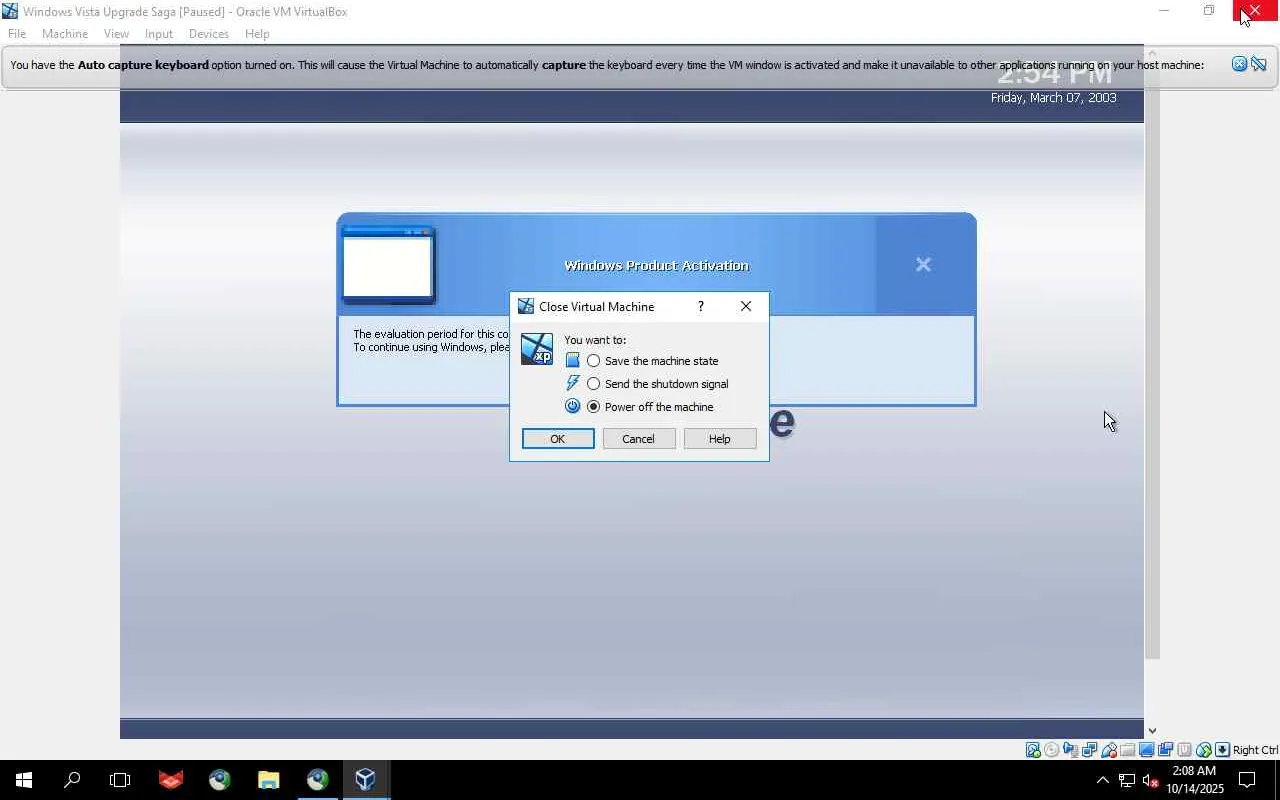Open the Input menu
This screenshot has height=800, width=1280.
pyautogui.click(x=159, y=33)
